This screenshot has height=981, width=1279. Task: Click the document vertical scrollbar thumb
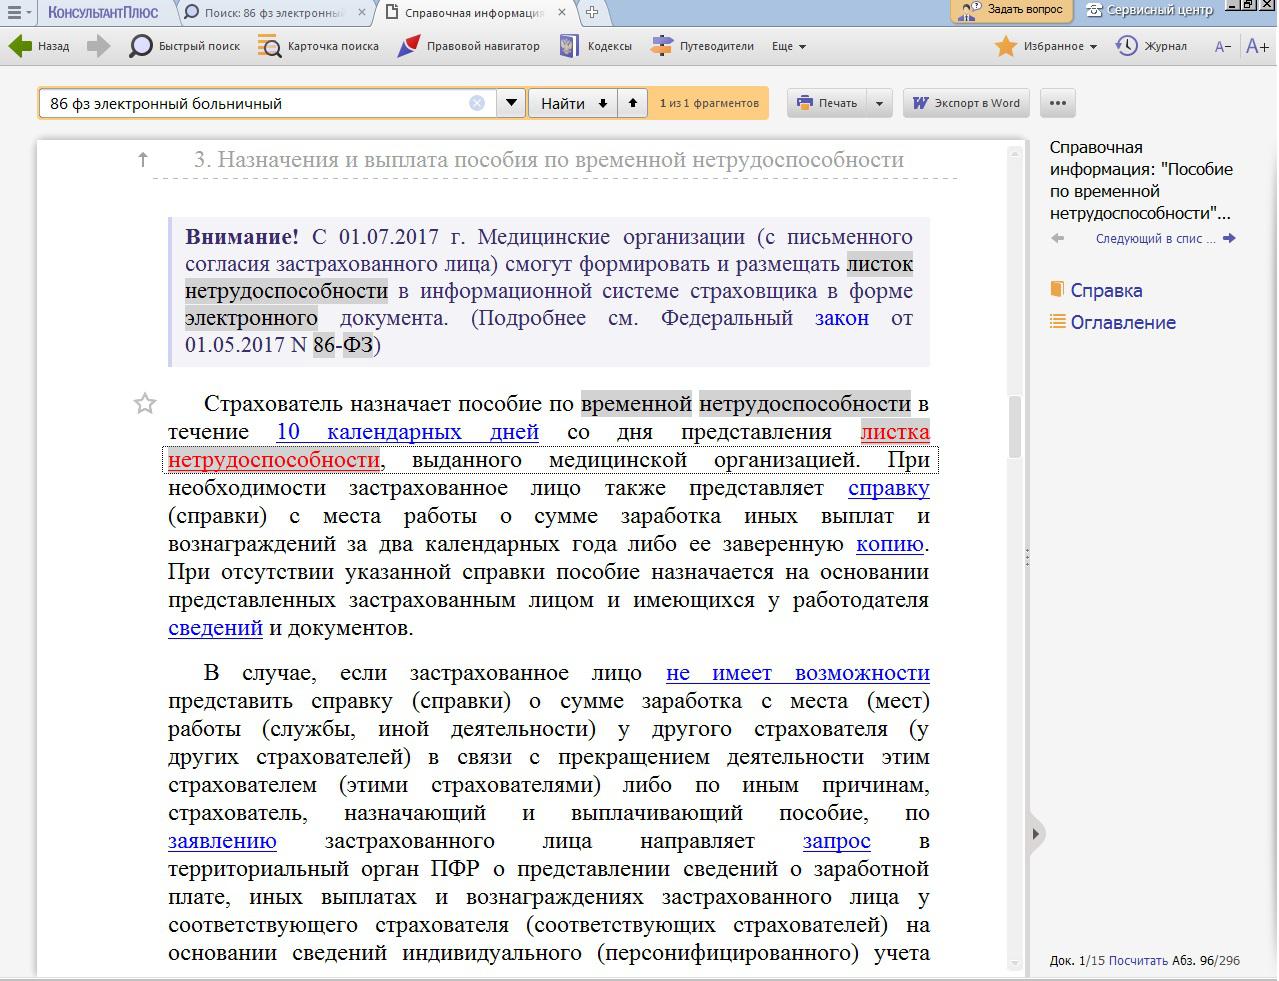click(1015, 427)
